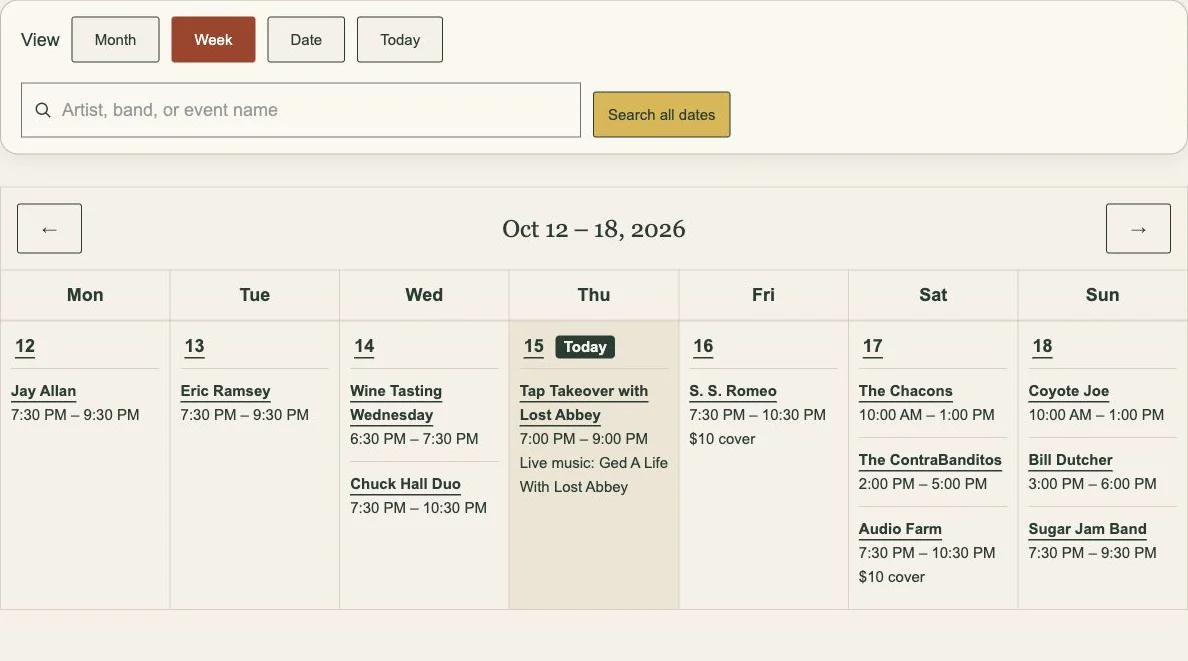Open the S. S. Romeo event

733,391
